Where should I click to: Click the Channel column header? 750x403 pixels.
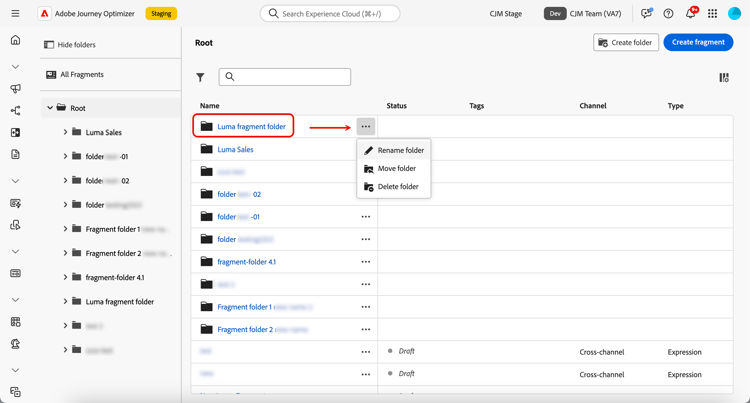click(x=593, y=106)
